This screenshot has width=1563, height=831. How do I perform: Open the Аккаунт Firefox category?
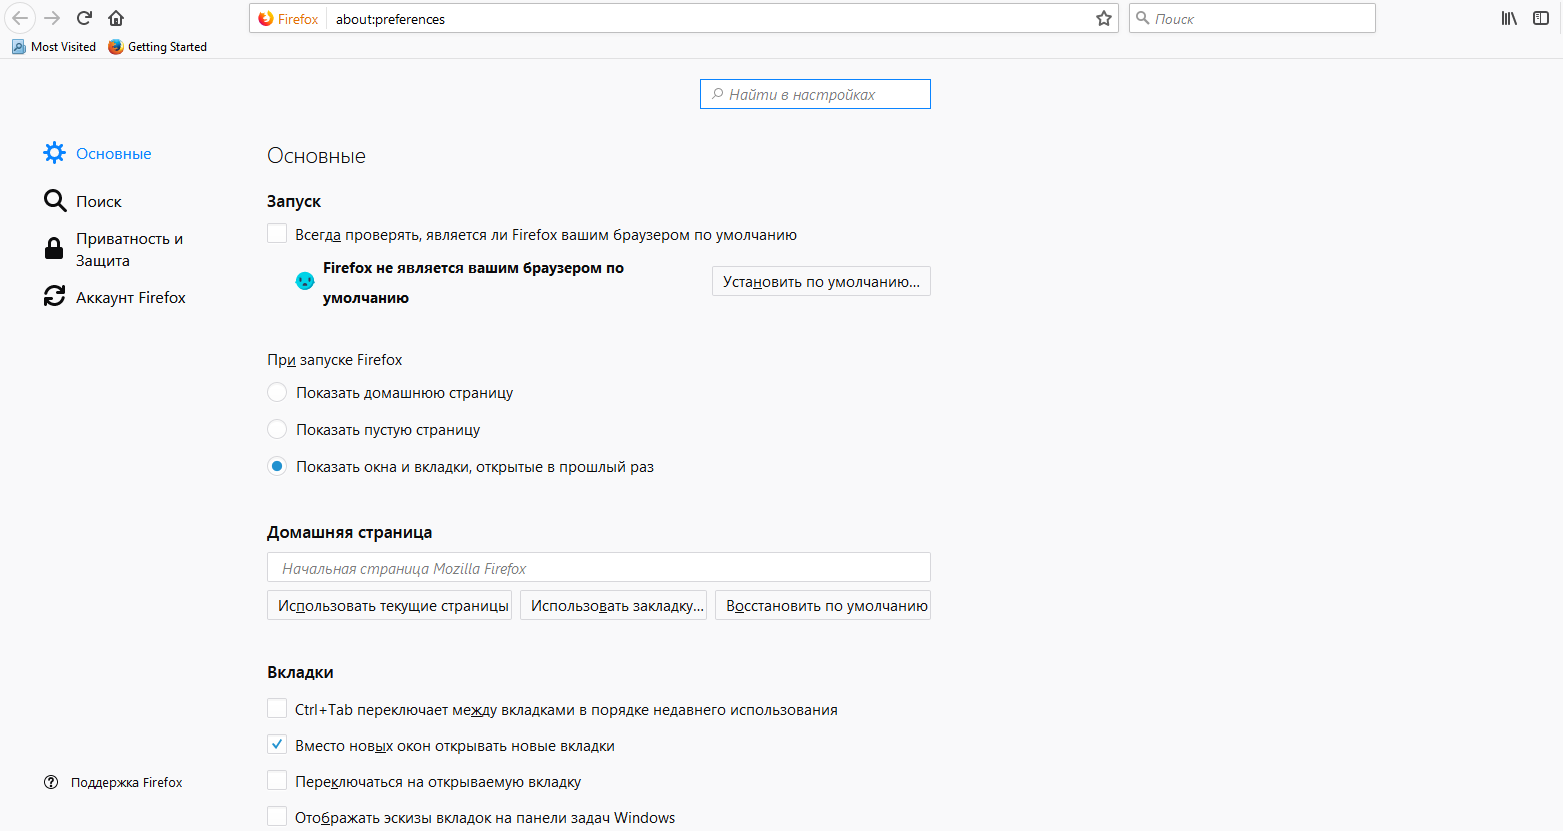[131, 297]
